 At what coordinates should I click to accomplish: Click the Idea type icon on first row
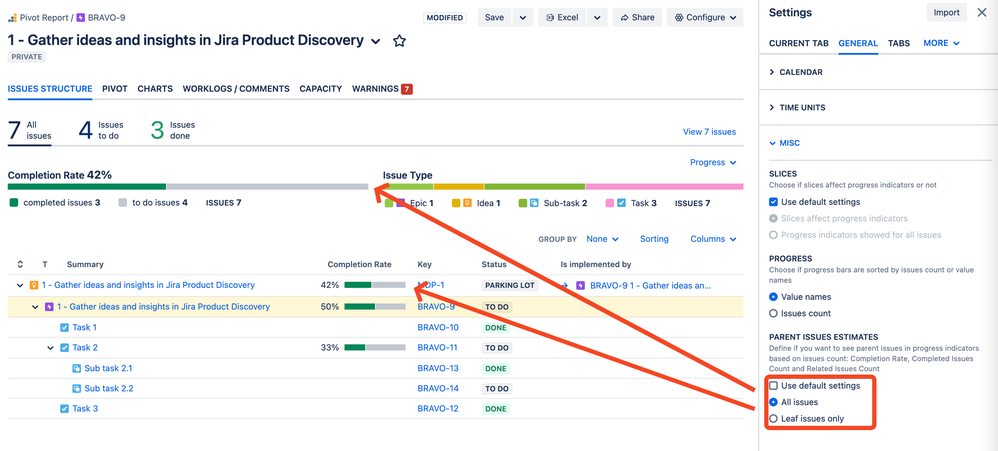(x=34, y=285)
